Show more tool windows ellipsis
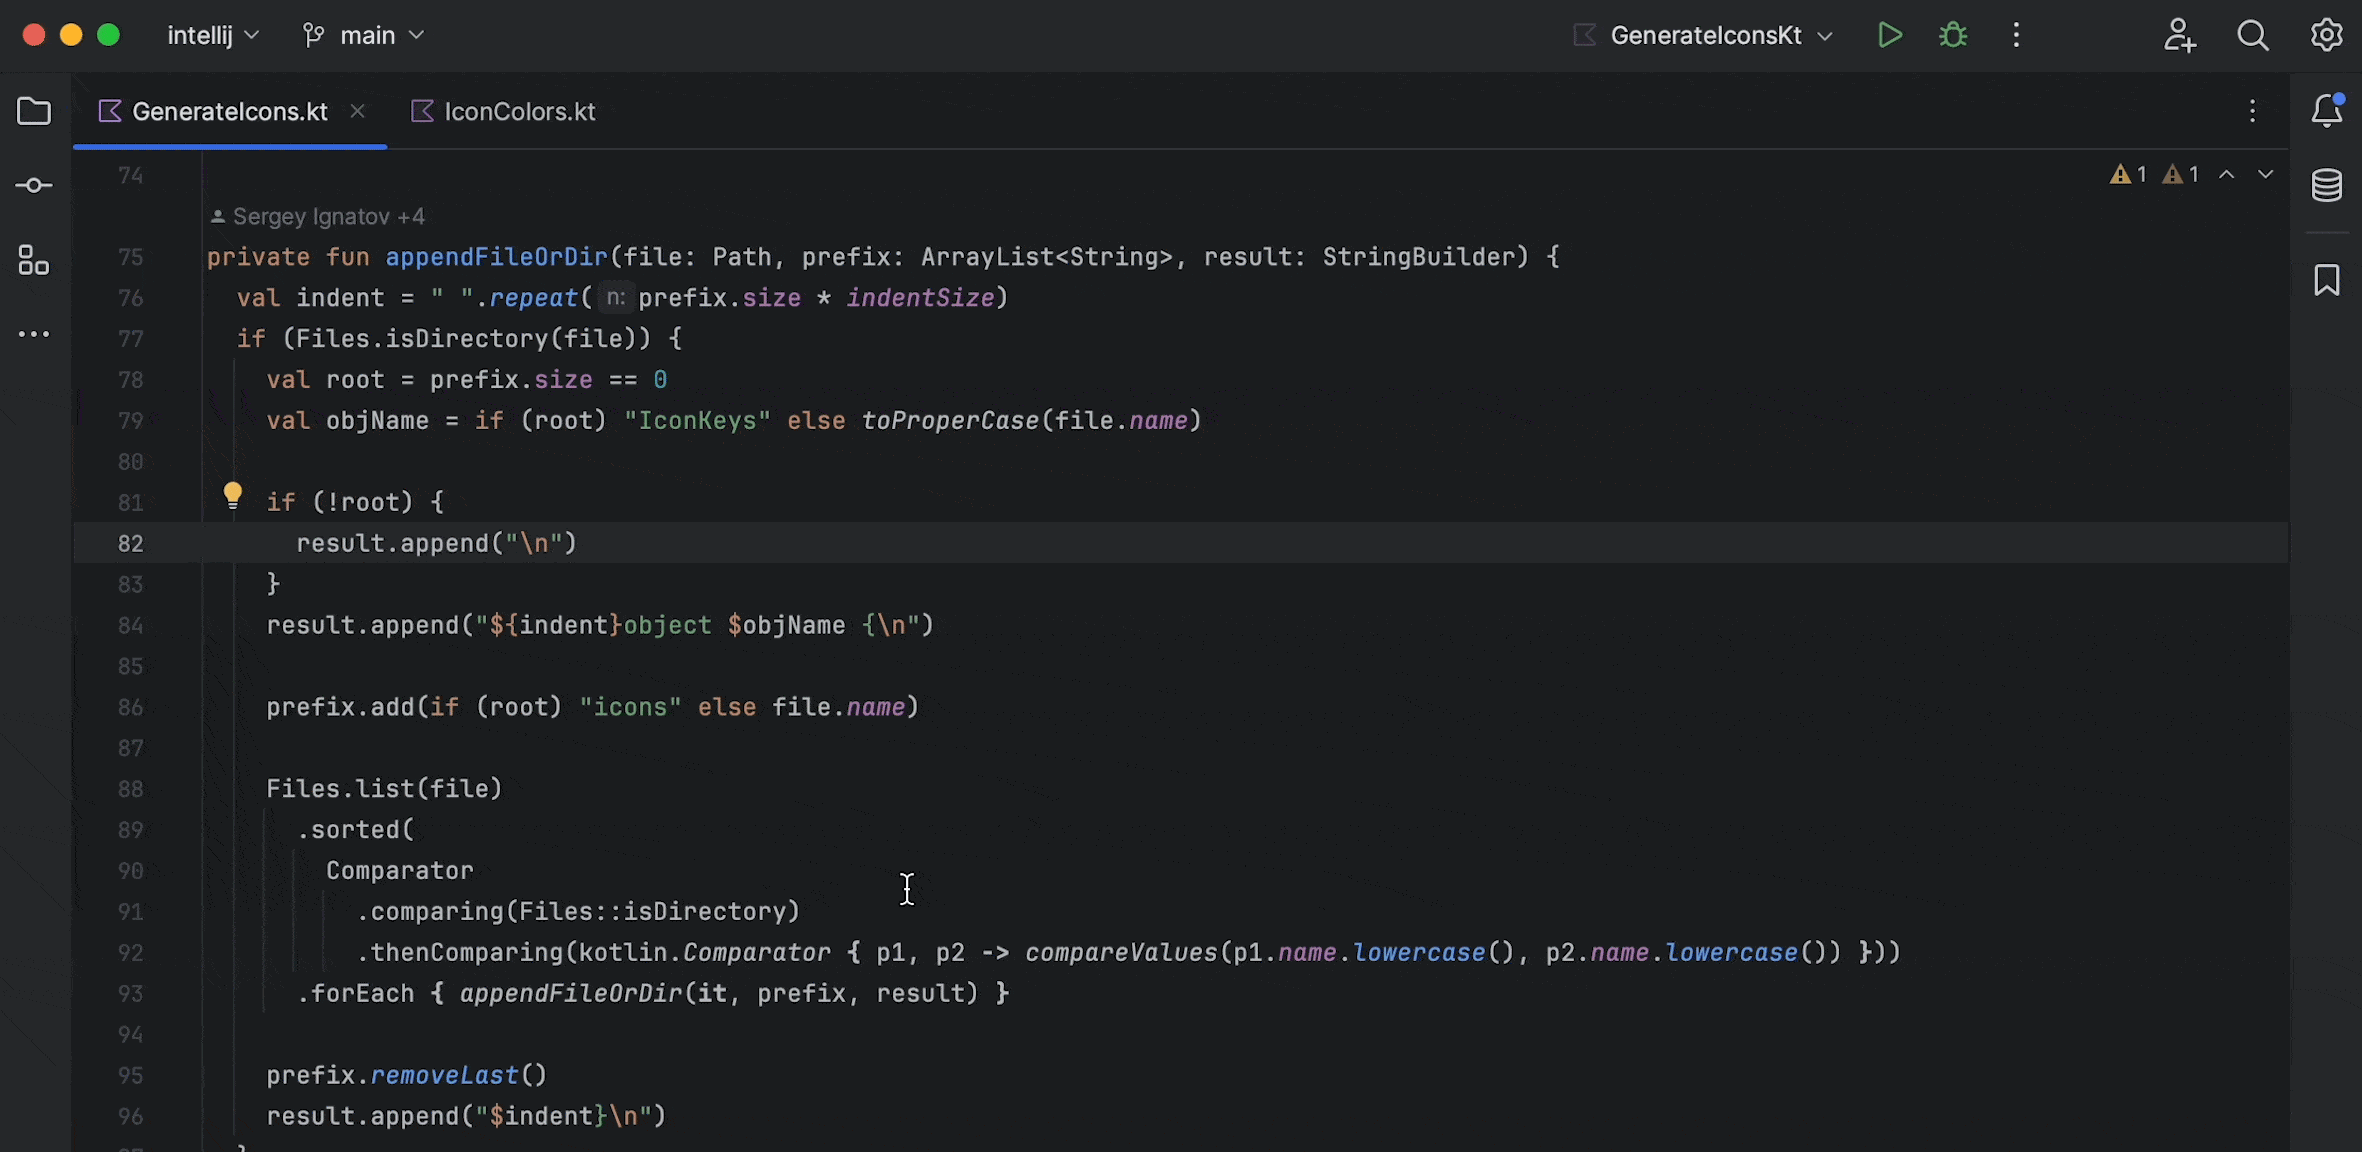The height and width of the screenshot is (1152, 2362). click(34, 335)
